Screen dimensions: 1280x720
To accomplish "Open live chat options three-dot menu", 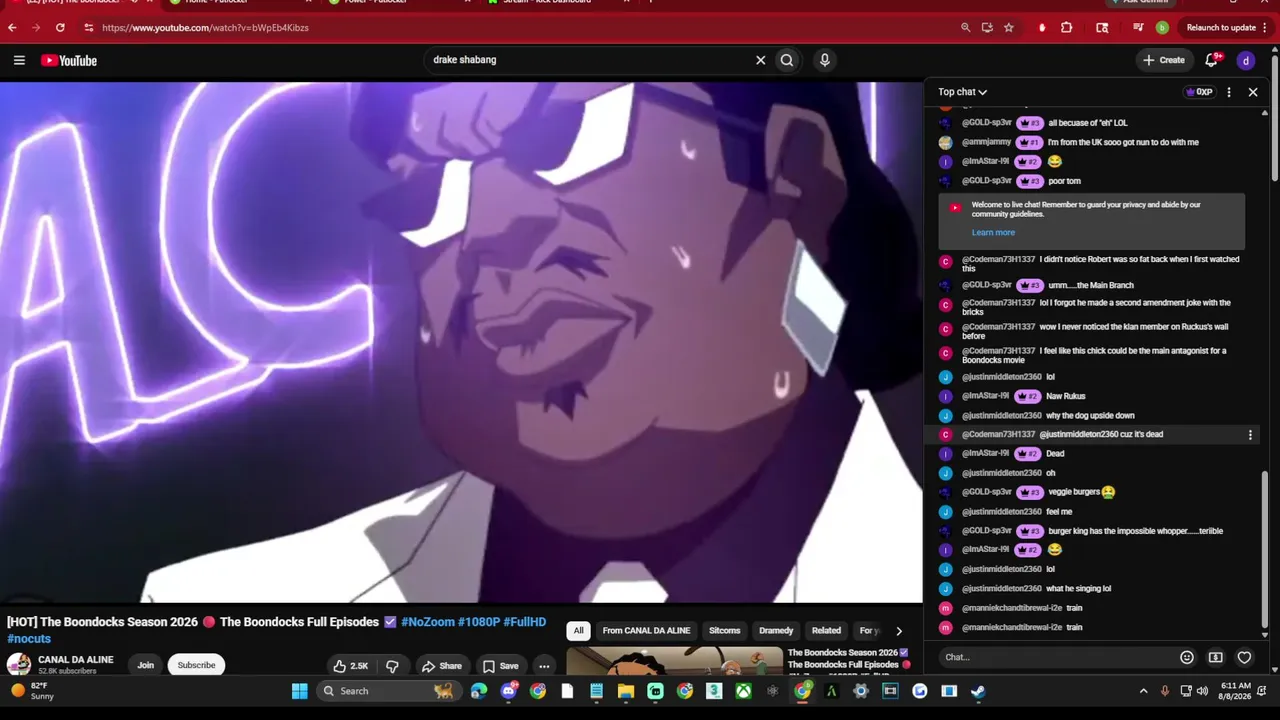I will pyautogui.click(x=1229, y=92).
